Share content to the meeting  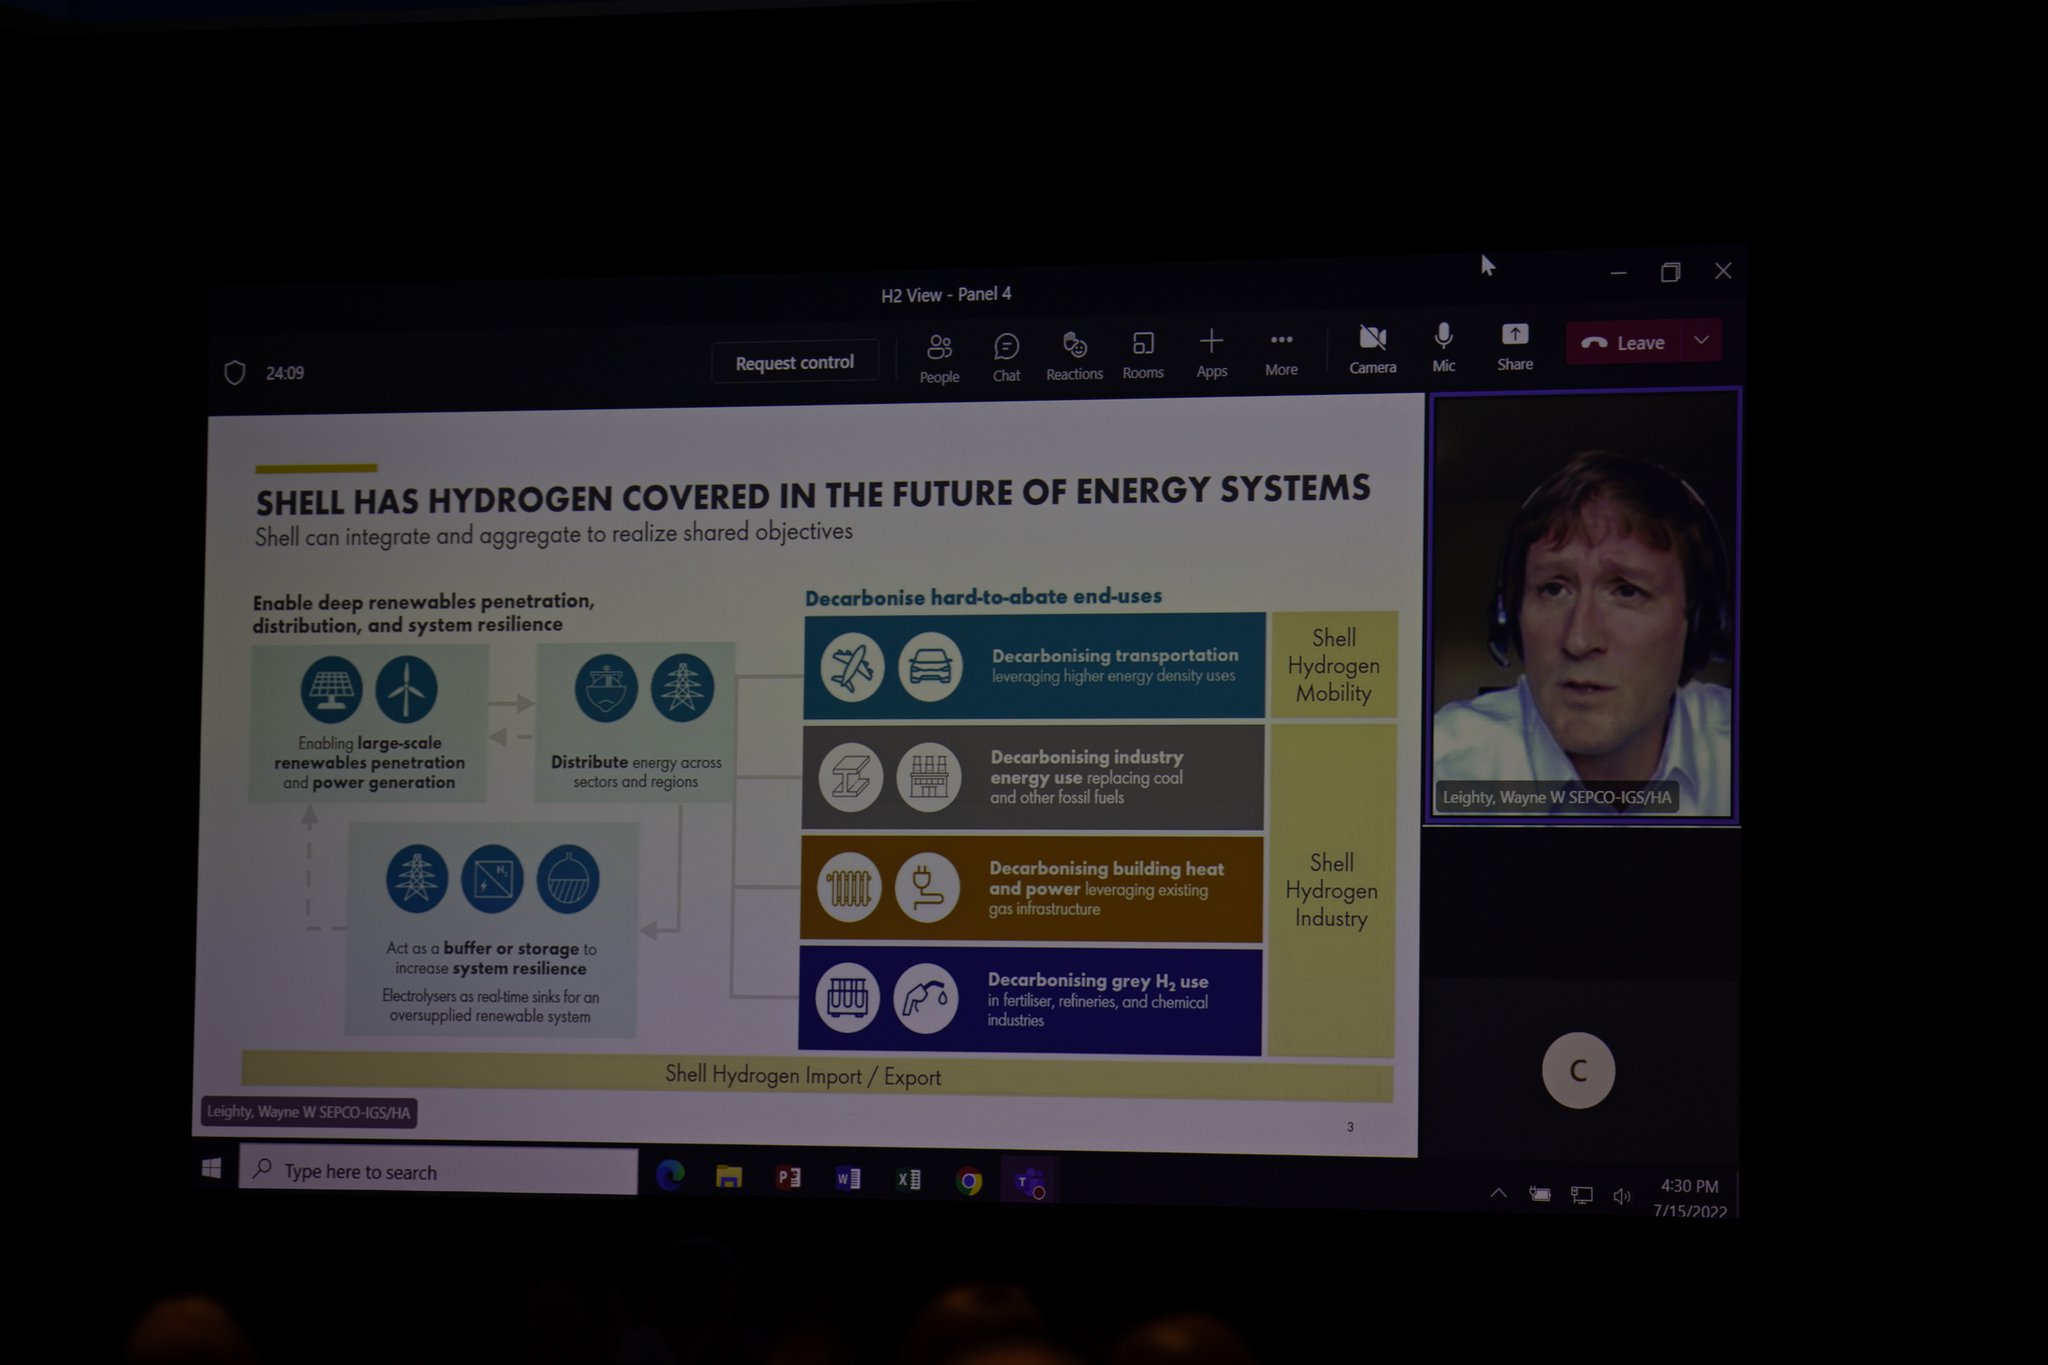[1515, 346]
